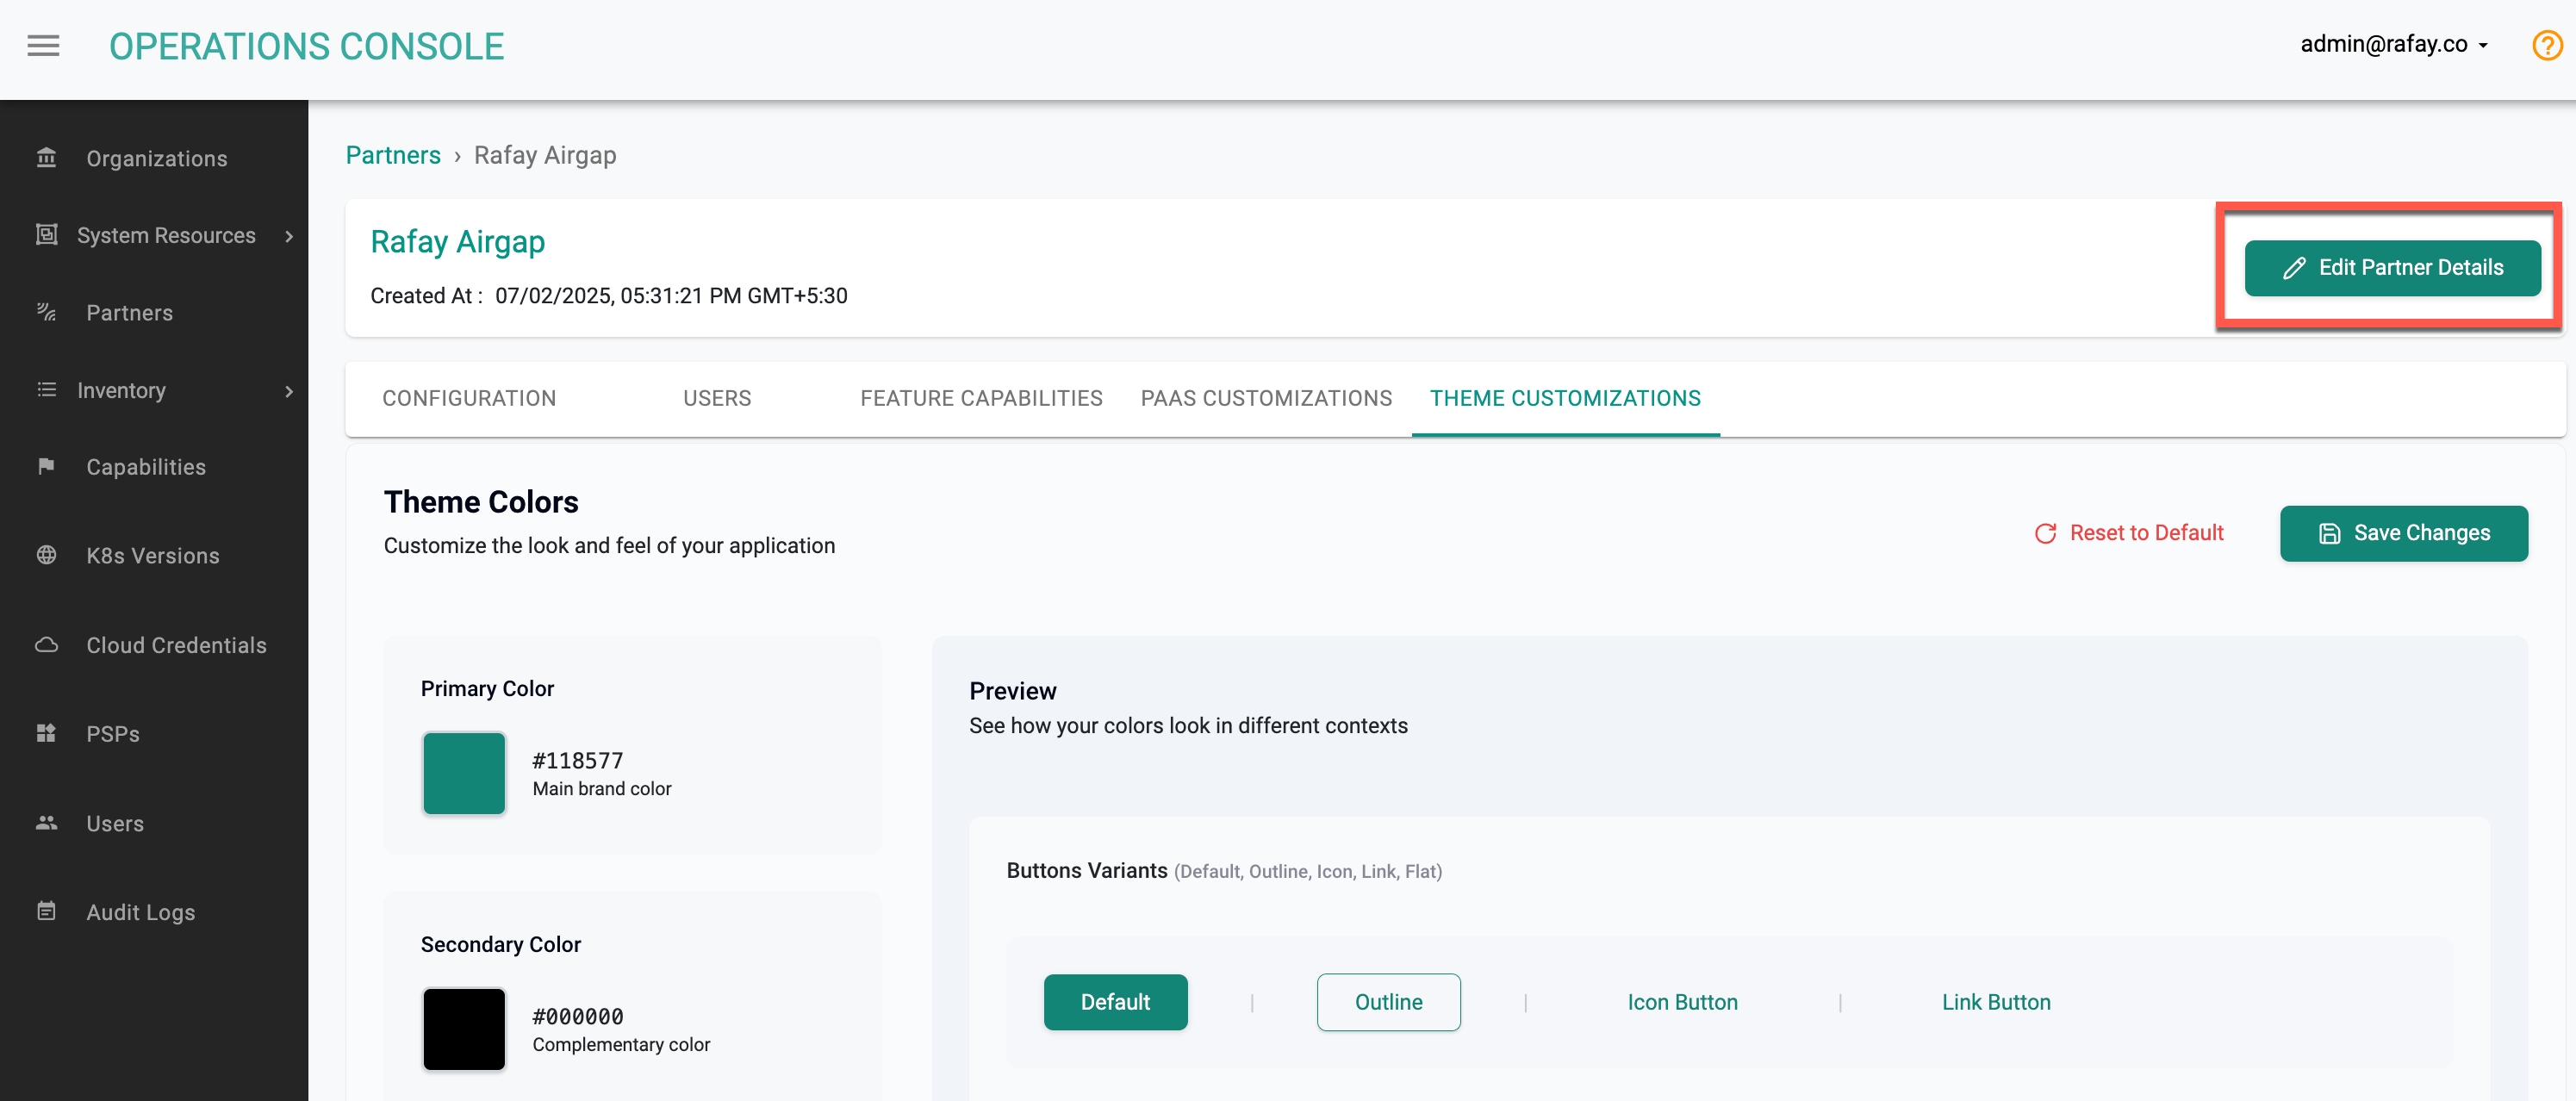Screen dimensions: 2576x1101
Task: Open the Feature Capabilities tab
Action: tap(981, 398)
